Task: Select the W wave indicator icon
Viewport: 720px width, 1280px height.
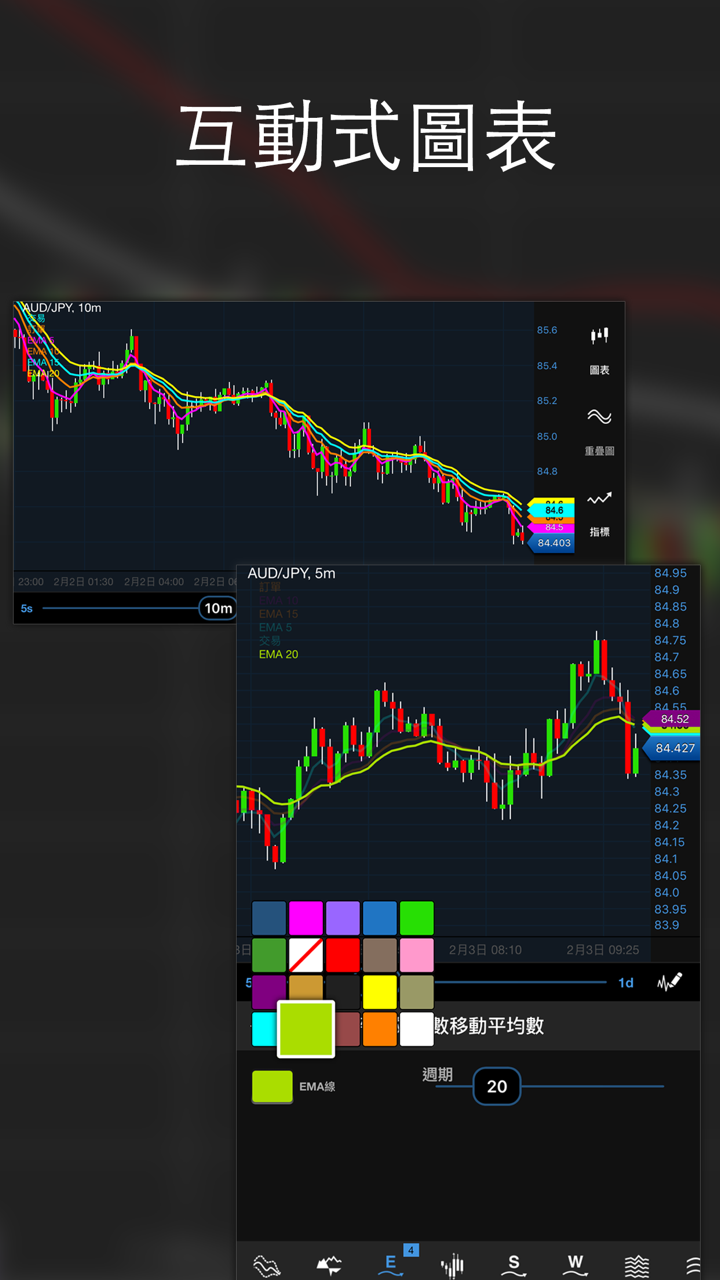Action: pyautogui.click(x=575, y=1264)
